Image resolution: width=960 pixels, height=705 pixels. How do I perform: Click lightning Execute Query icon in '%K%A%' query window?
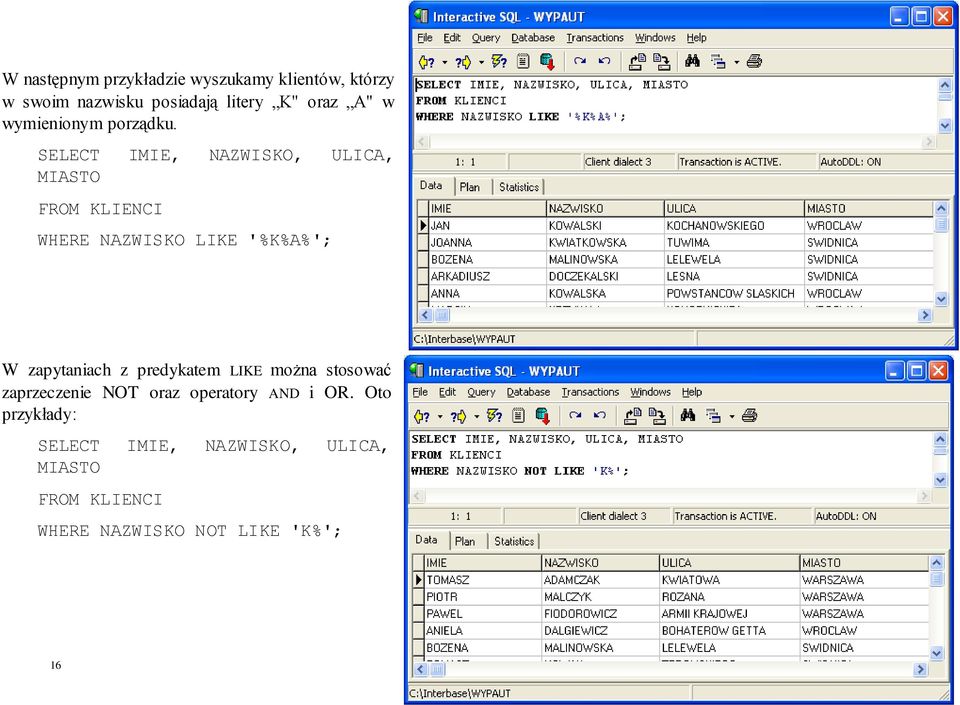coord(500,61)
